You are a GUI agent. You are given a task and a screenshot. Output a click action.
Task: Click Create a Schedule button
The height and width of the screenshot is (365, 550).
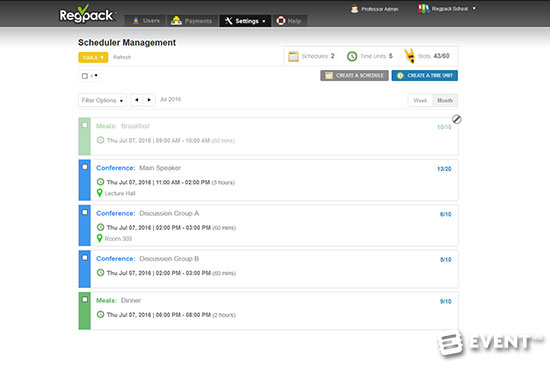pos(354,75)
